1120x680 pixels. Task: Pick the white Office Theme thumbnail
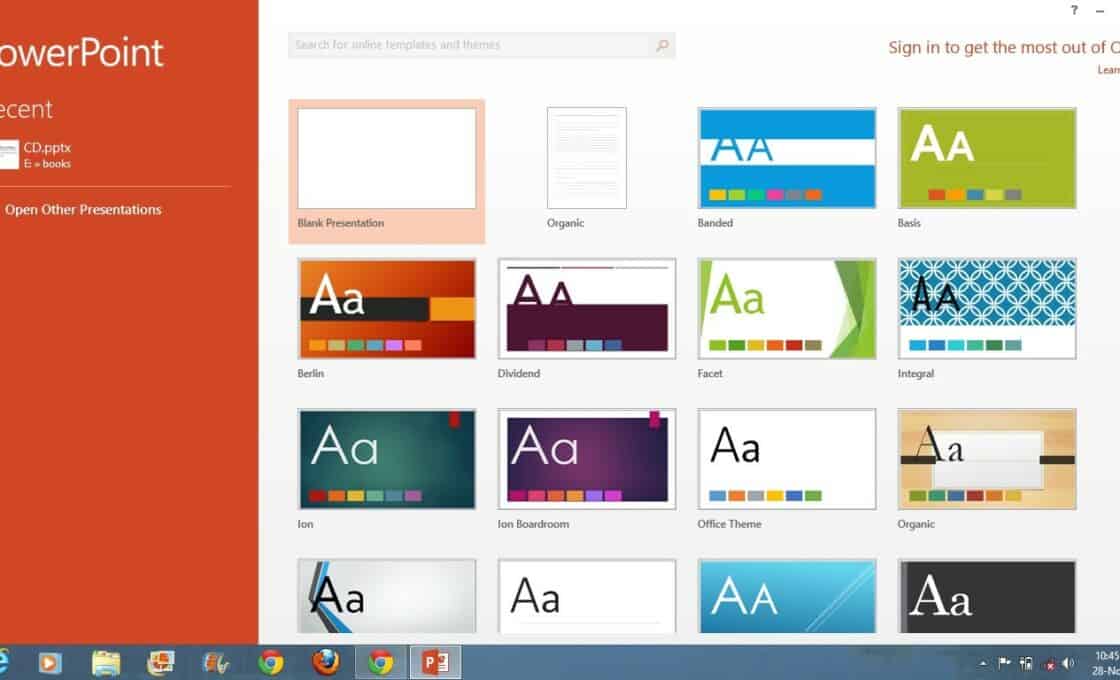point(786,459)
